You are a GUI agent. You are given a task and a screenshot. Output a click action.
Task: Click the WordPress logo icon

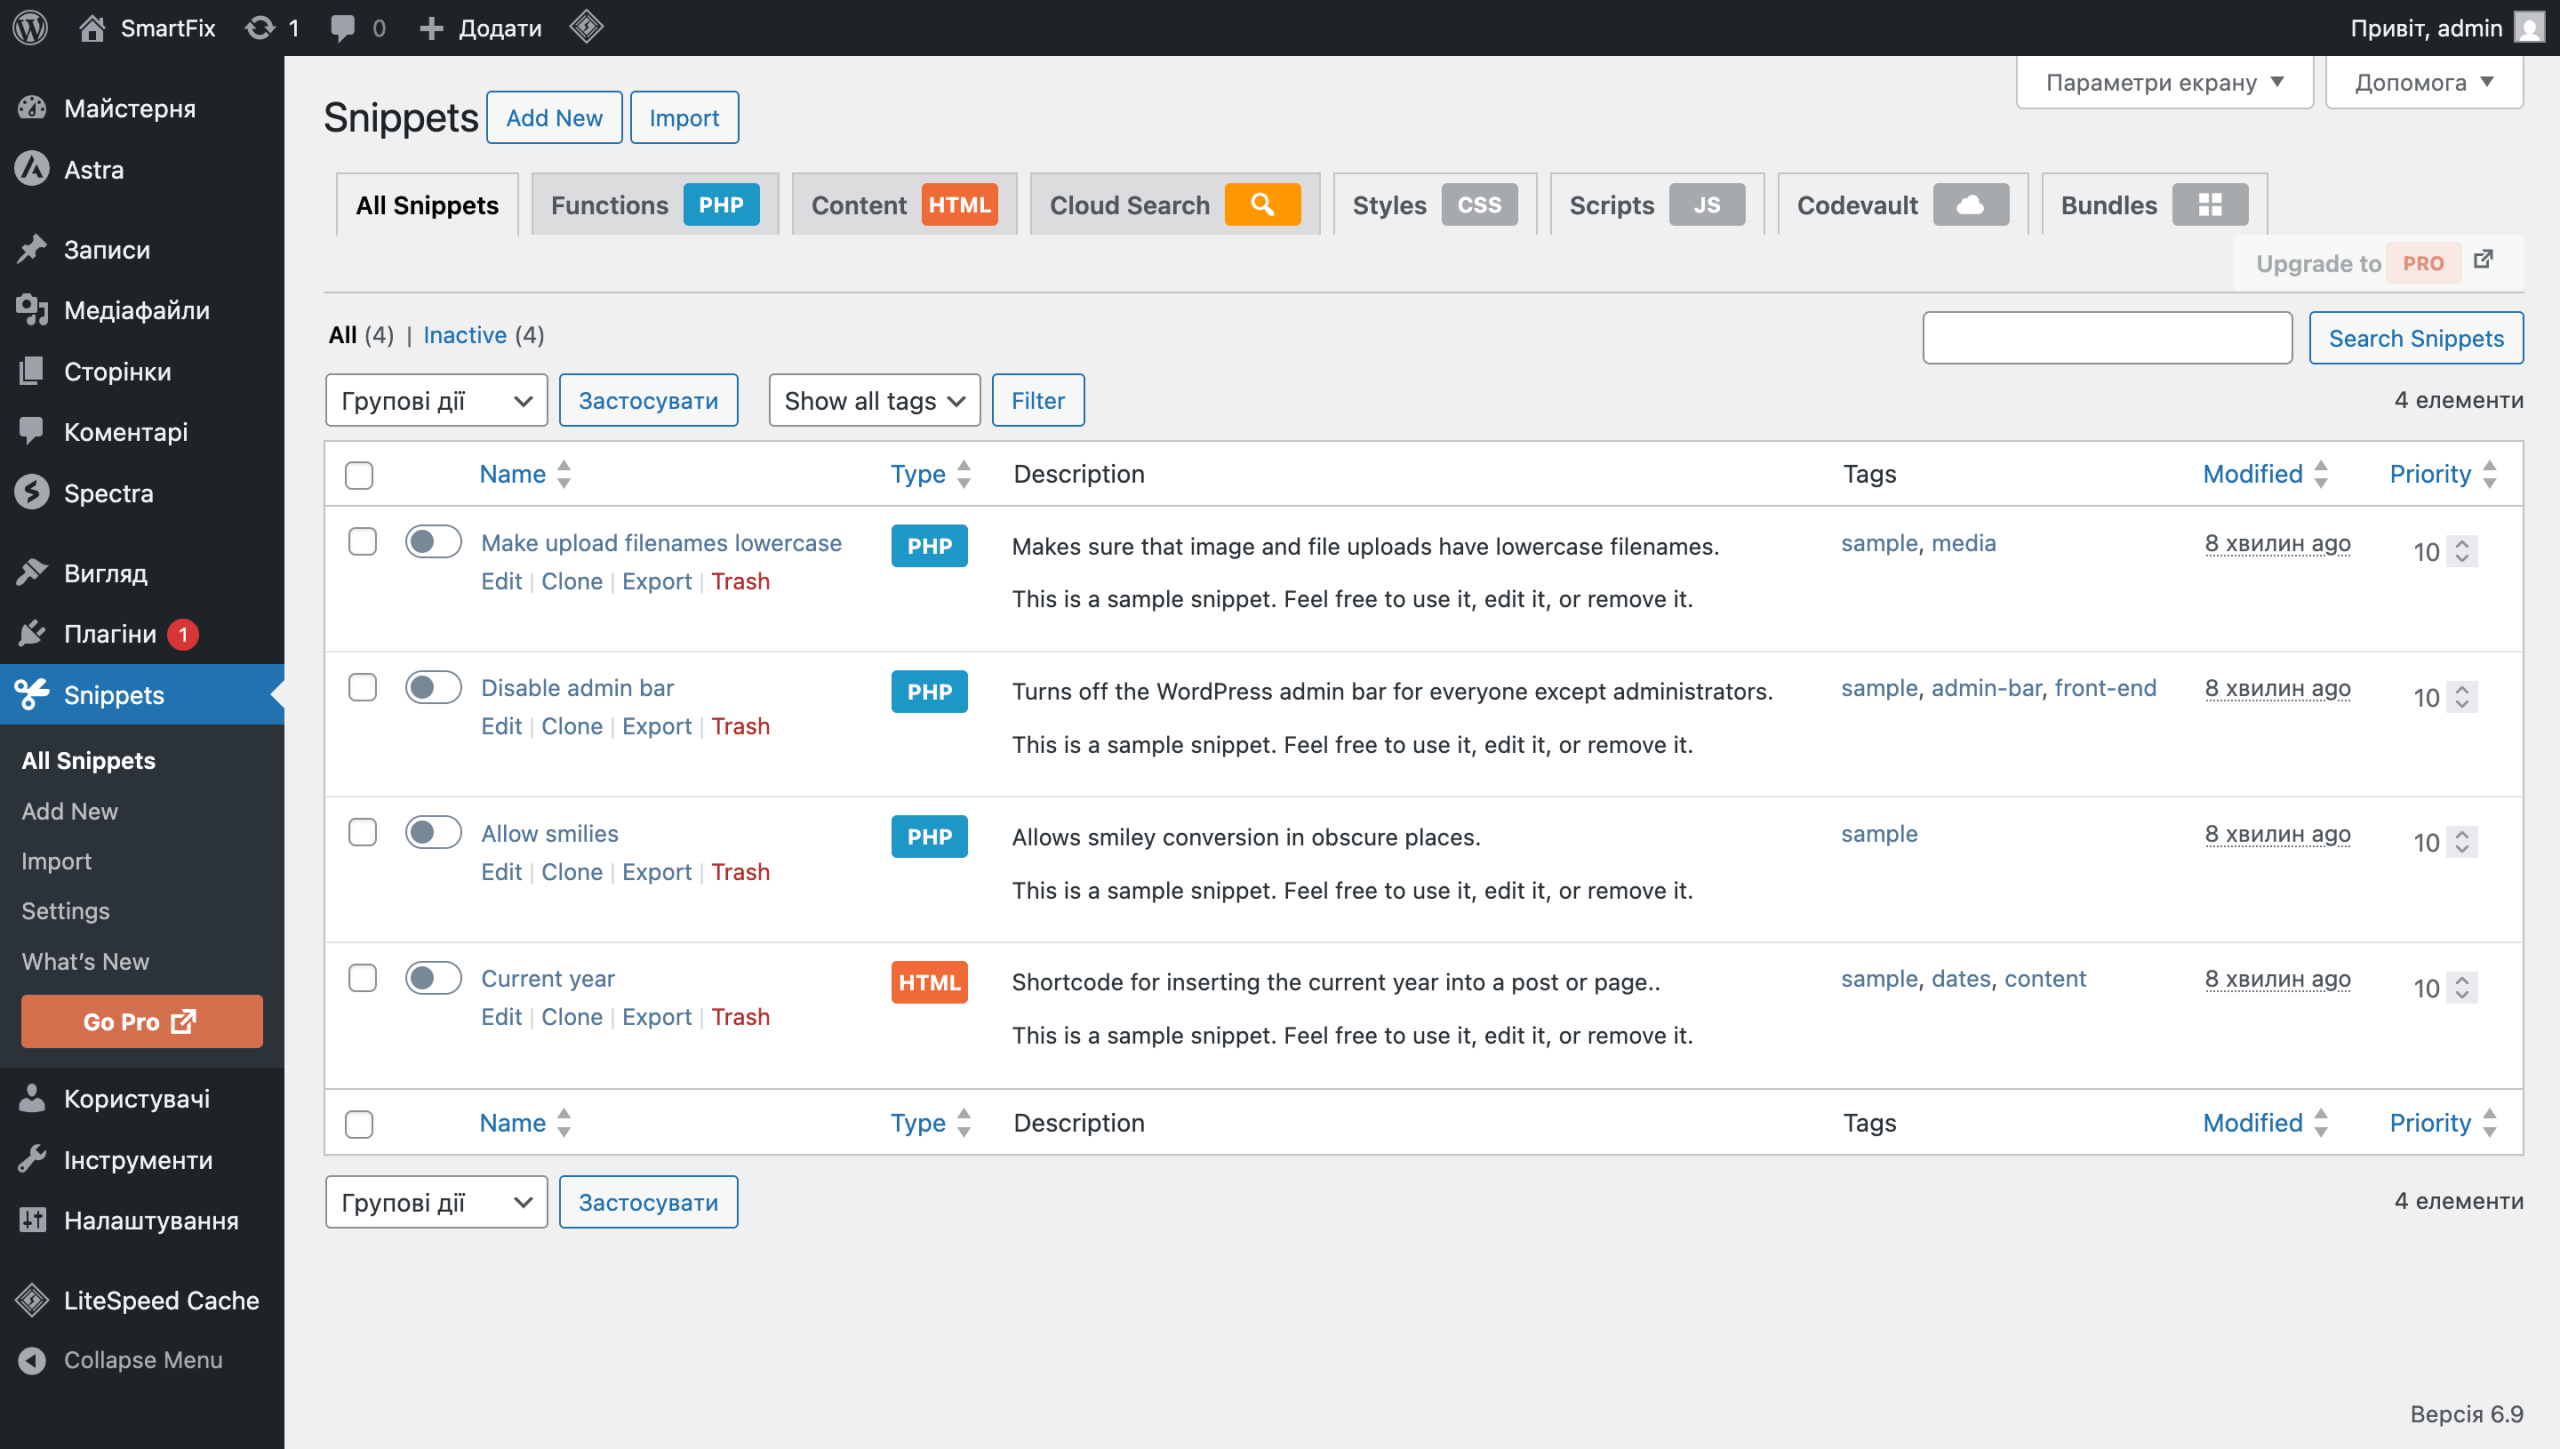31,27
